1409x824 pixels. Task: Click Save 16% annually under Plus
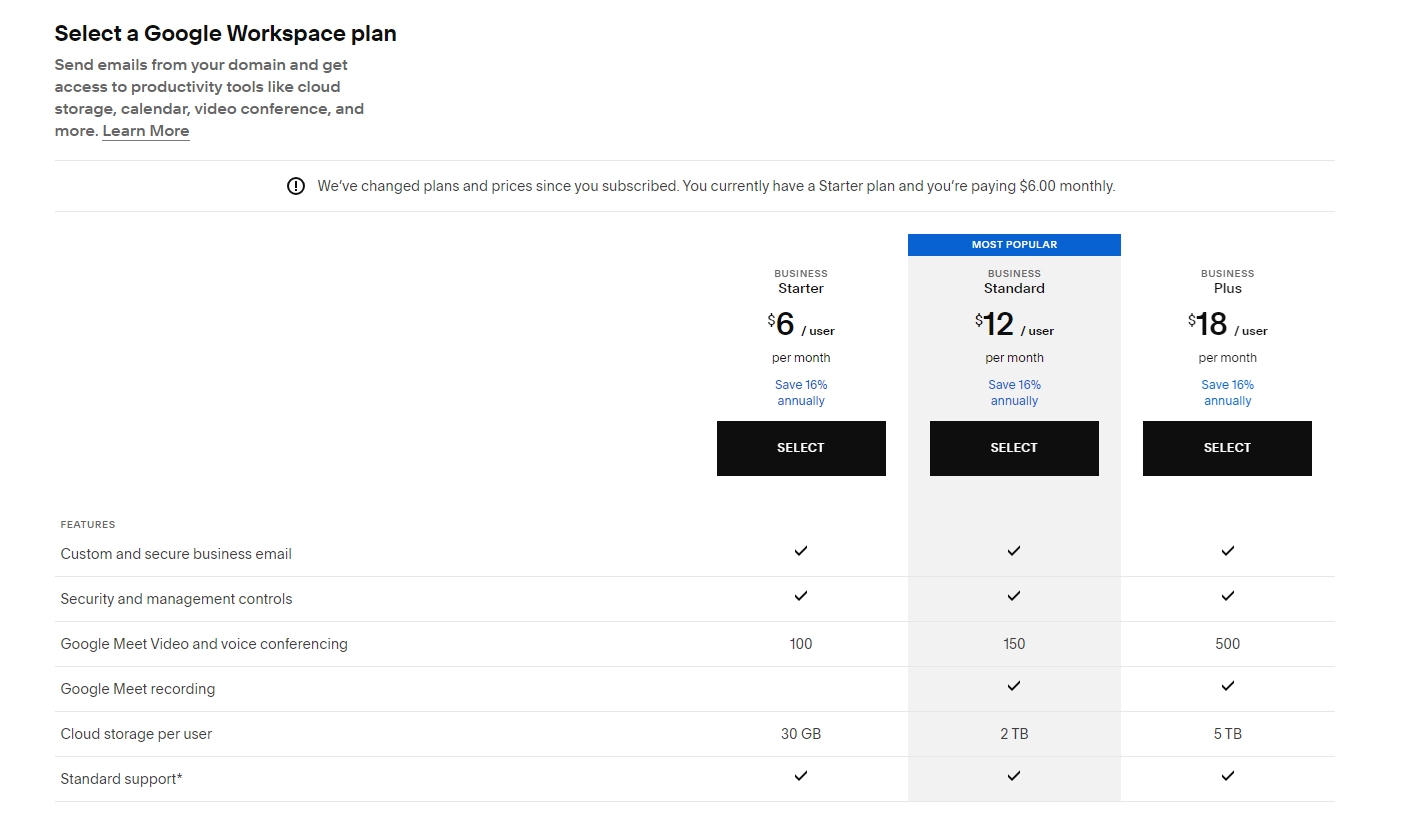tap(1228, 393)
